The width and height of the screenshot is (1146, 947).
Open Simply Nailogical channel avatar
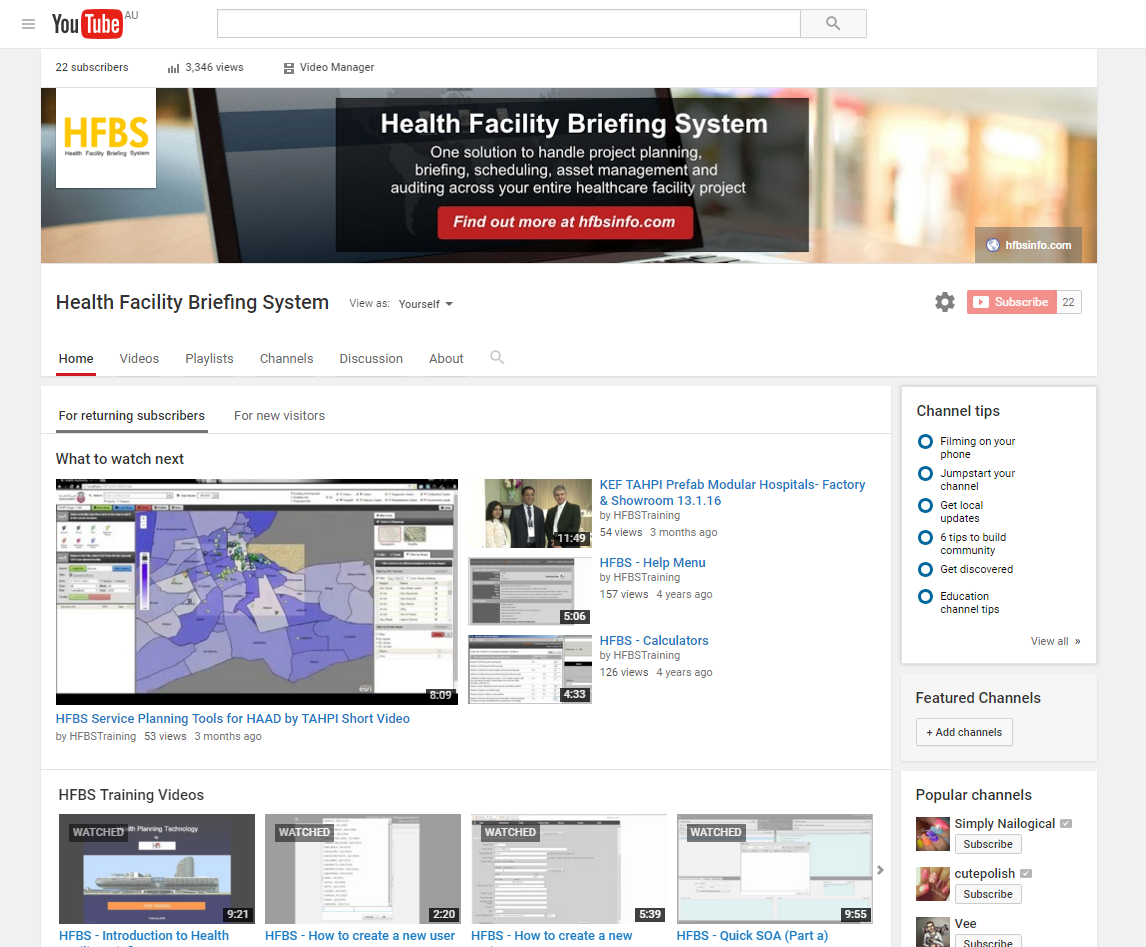(x=933, y=834)
